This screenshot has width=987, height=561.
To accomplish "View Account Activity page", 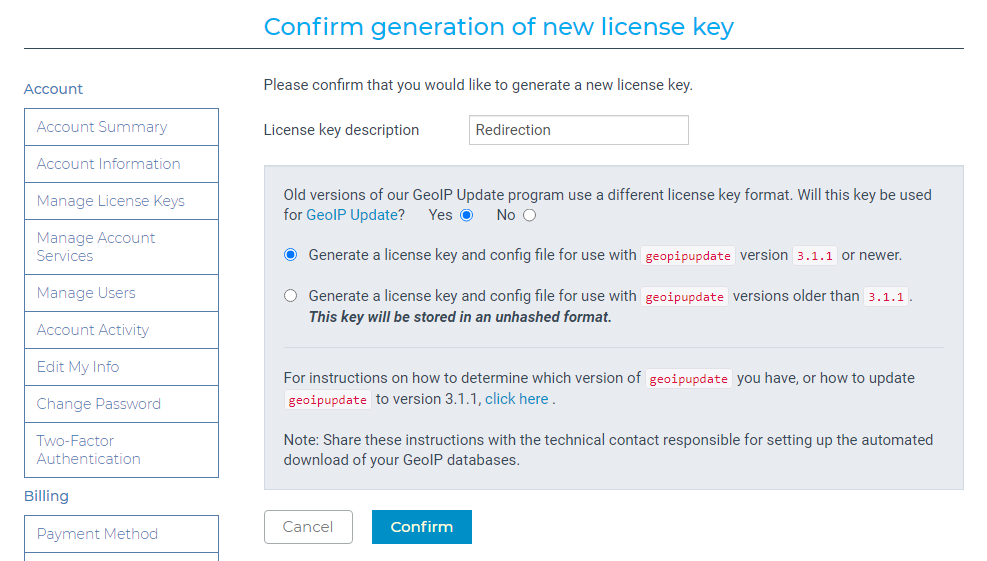I will click(121, 330).
